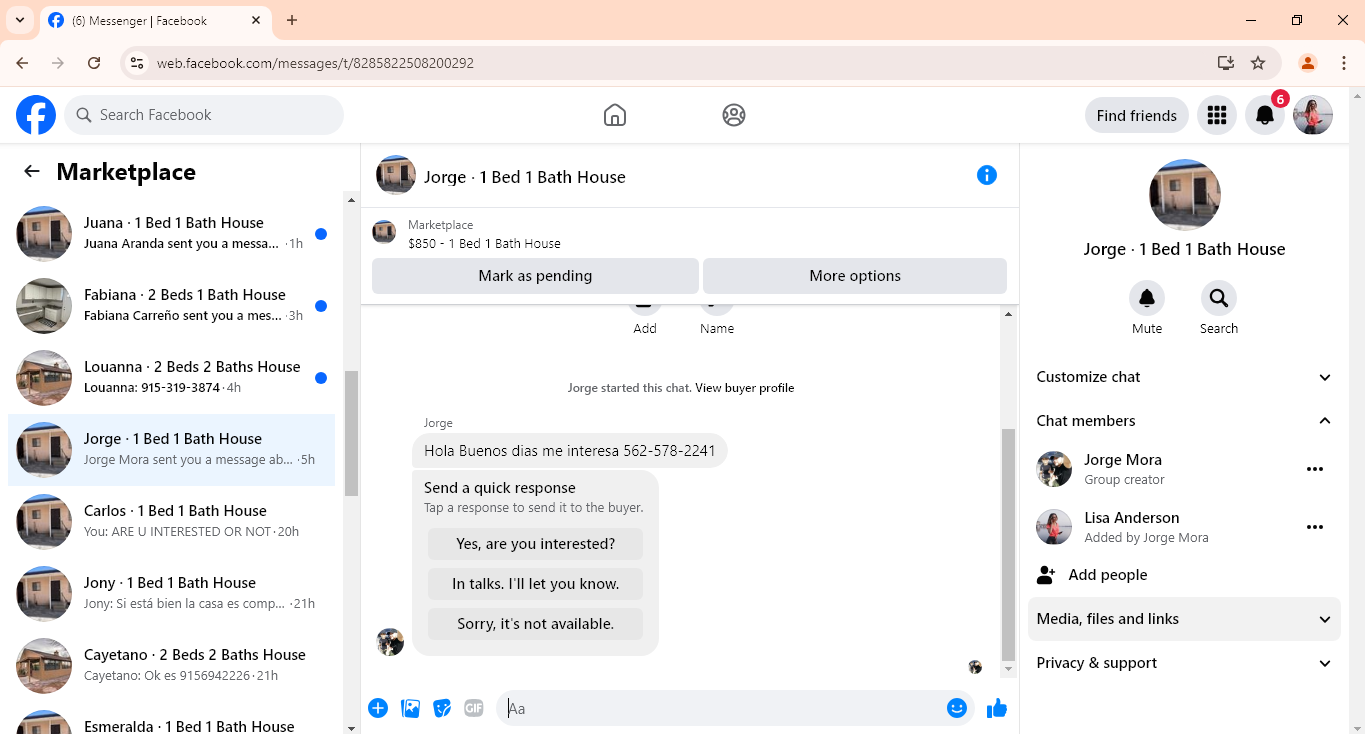
Task: Click the chat messages scrollbar thumb
Action: [x=1008, y=544]
